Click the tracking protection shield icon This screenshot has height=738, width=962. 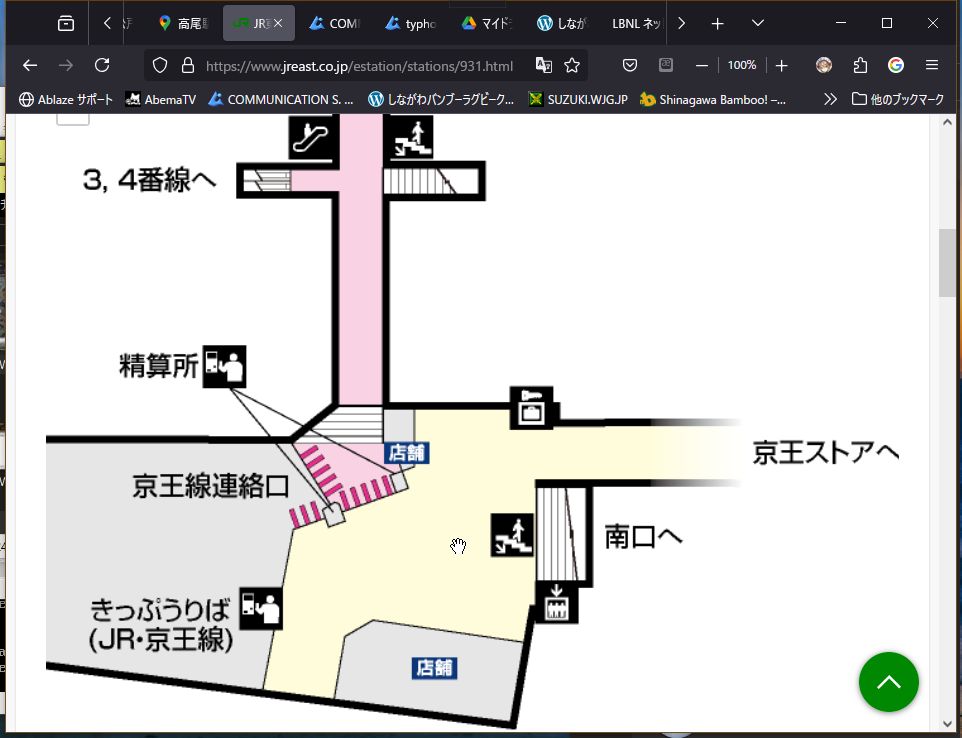tap(160, 66)
